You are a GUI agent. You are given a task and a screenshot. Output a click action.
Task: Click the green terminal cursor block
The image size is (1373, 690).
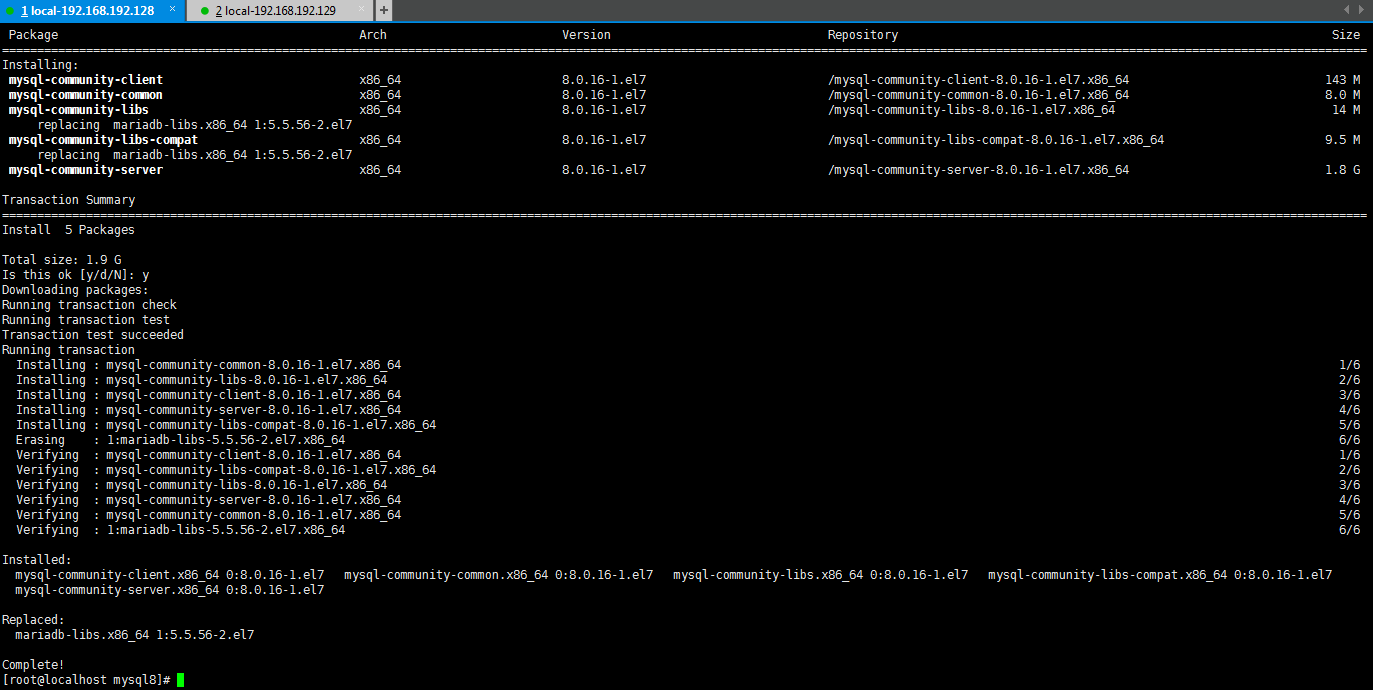pyautogui.click(x=181, y=680)
